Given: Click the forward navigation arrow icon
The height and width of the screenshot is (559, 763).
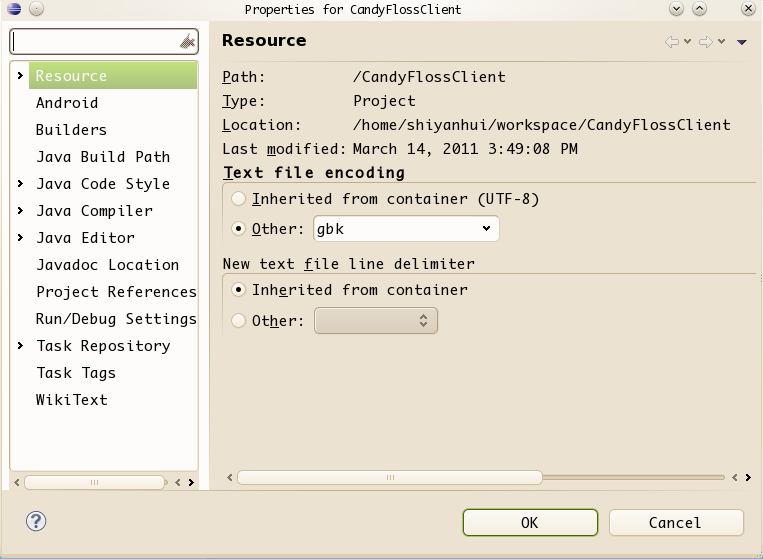Looking at the screenshot, I should (705, 42).
